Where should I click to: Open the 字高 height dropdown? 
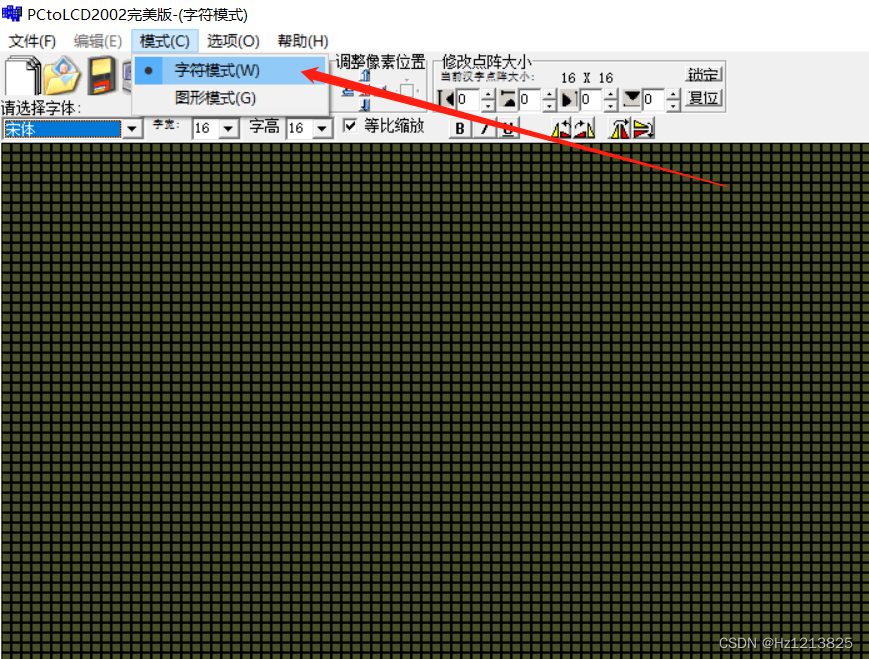pos(322,129)
